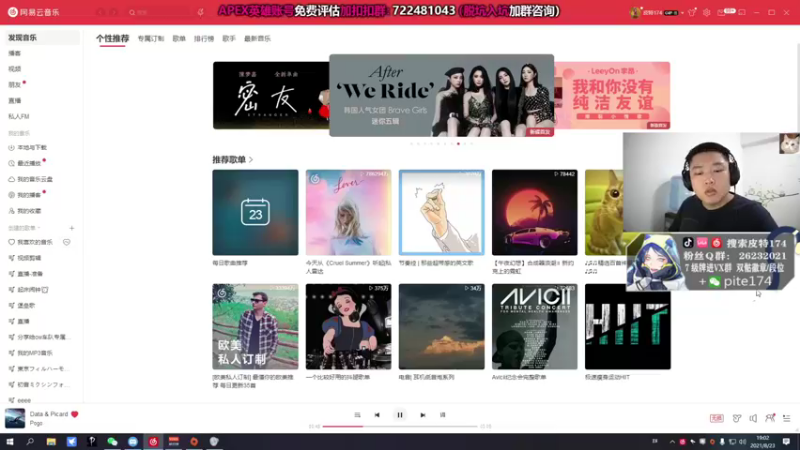Collapse 创建的歌单 section arrow
The image size is (800, 450).
tap(39, 228)
